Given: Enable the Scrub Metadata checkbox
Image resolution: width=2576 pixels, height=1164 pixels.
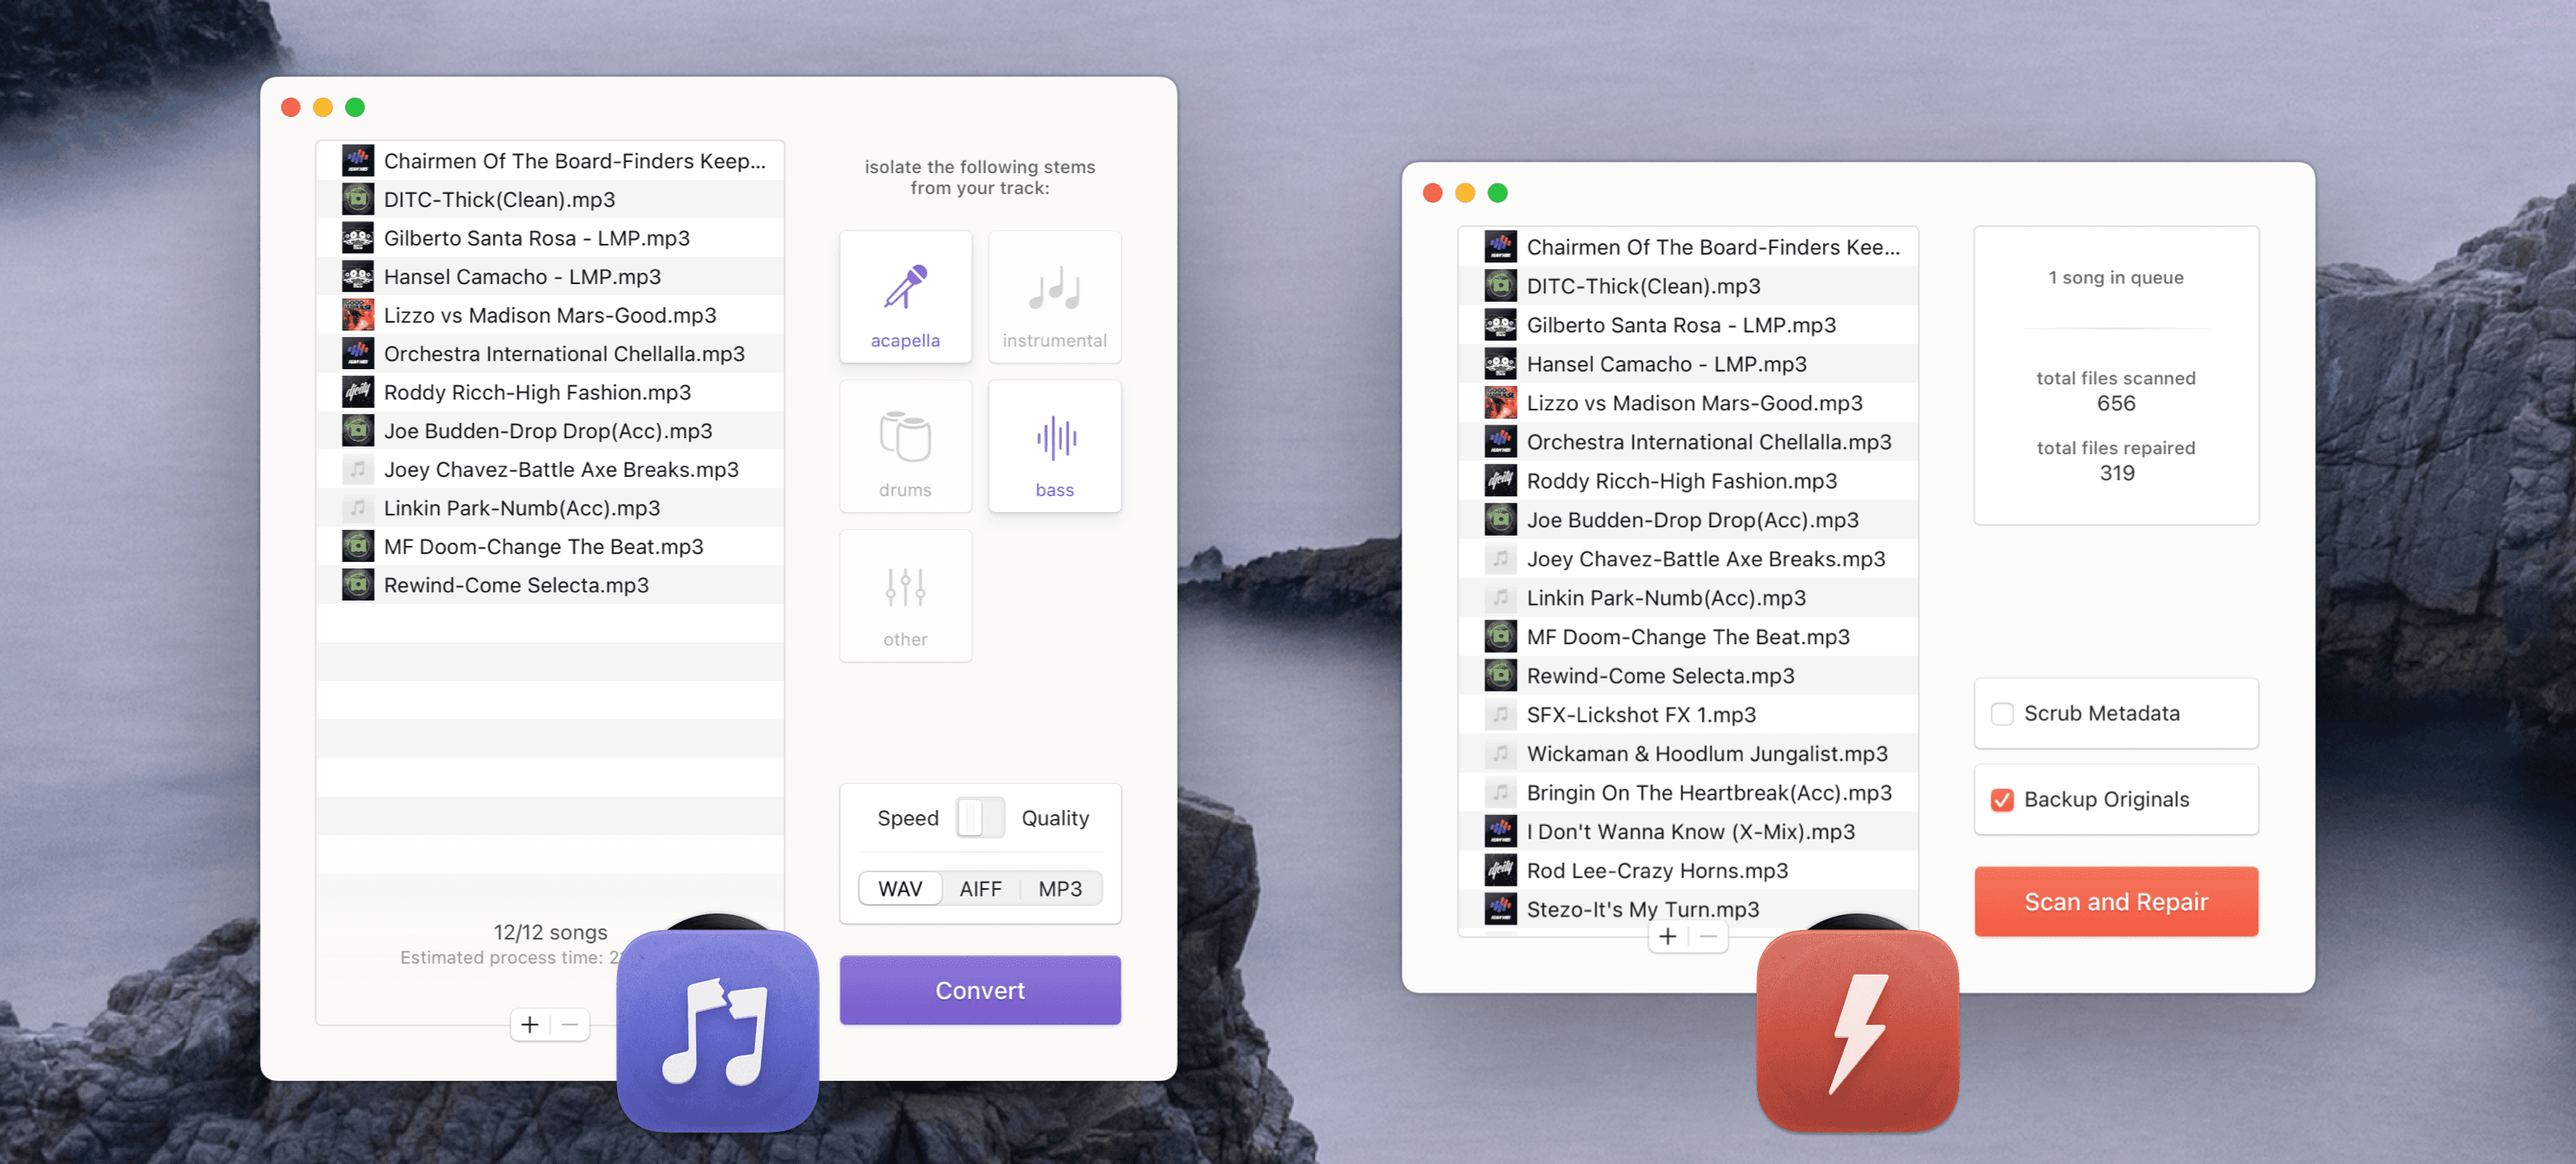Looking at the screenshot, I should point(2001,714).
